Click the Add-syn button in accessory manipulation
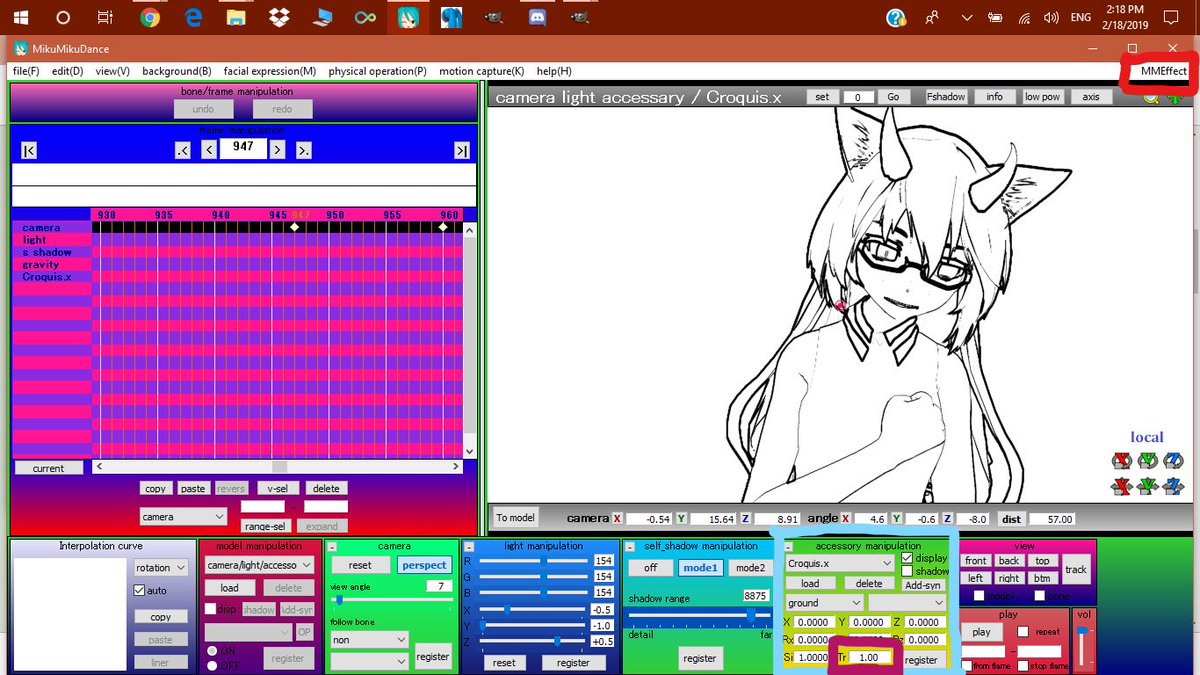This screenshot has width=1200, height=675. 923,584
